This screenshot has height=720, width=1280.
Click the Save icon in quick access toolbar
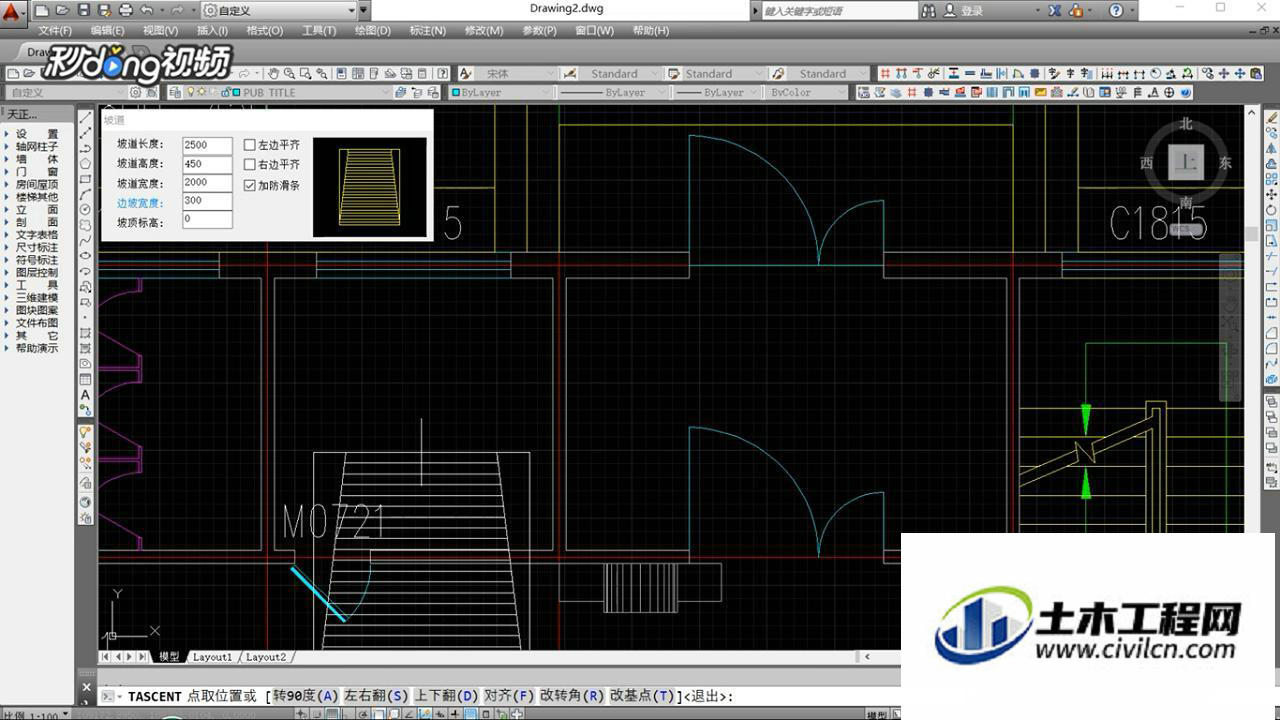click(83, 10)
